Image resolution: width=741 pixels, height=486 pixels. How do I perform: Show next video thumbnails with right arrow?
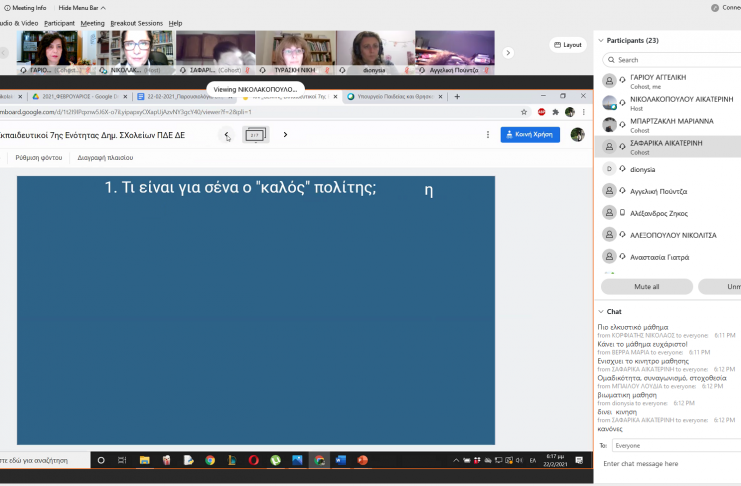(508, 52)
